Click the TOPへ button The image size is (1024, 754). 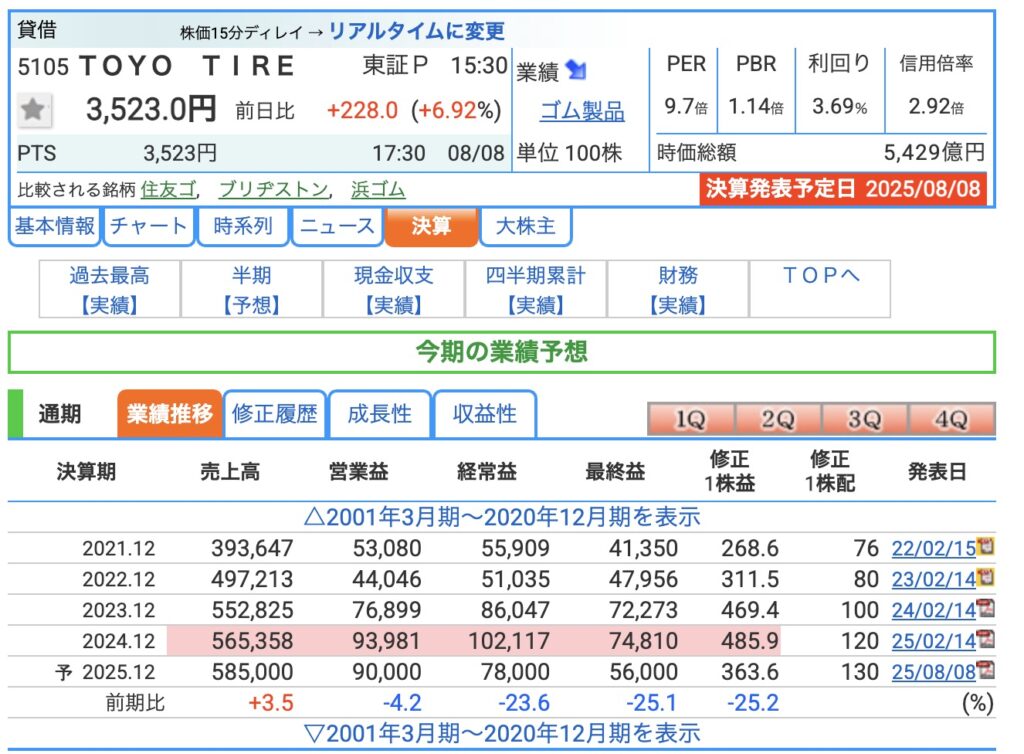click(x=820, y=289)
